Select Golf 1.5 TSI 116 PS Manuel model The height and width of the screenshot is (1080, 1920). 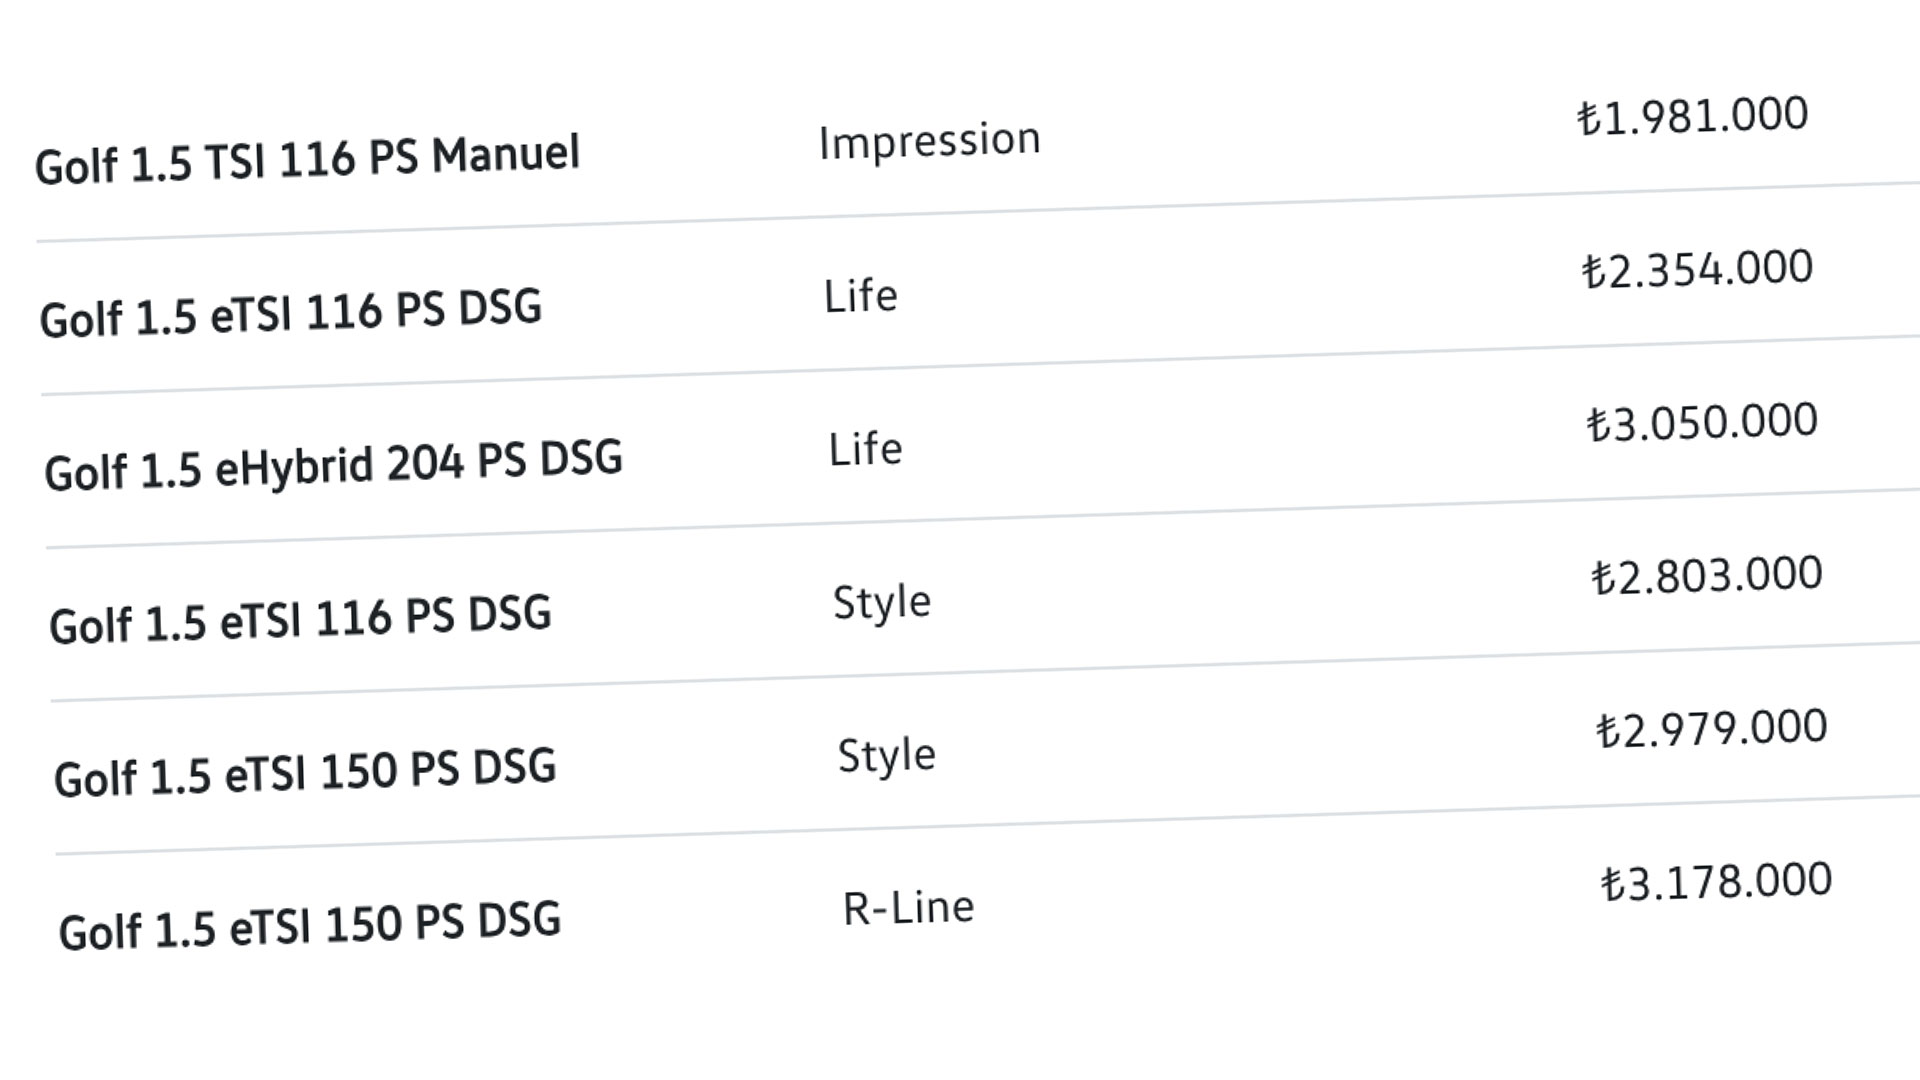click(307, 159)
